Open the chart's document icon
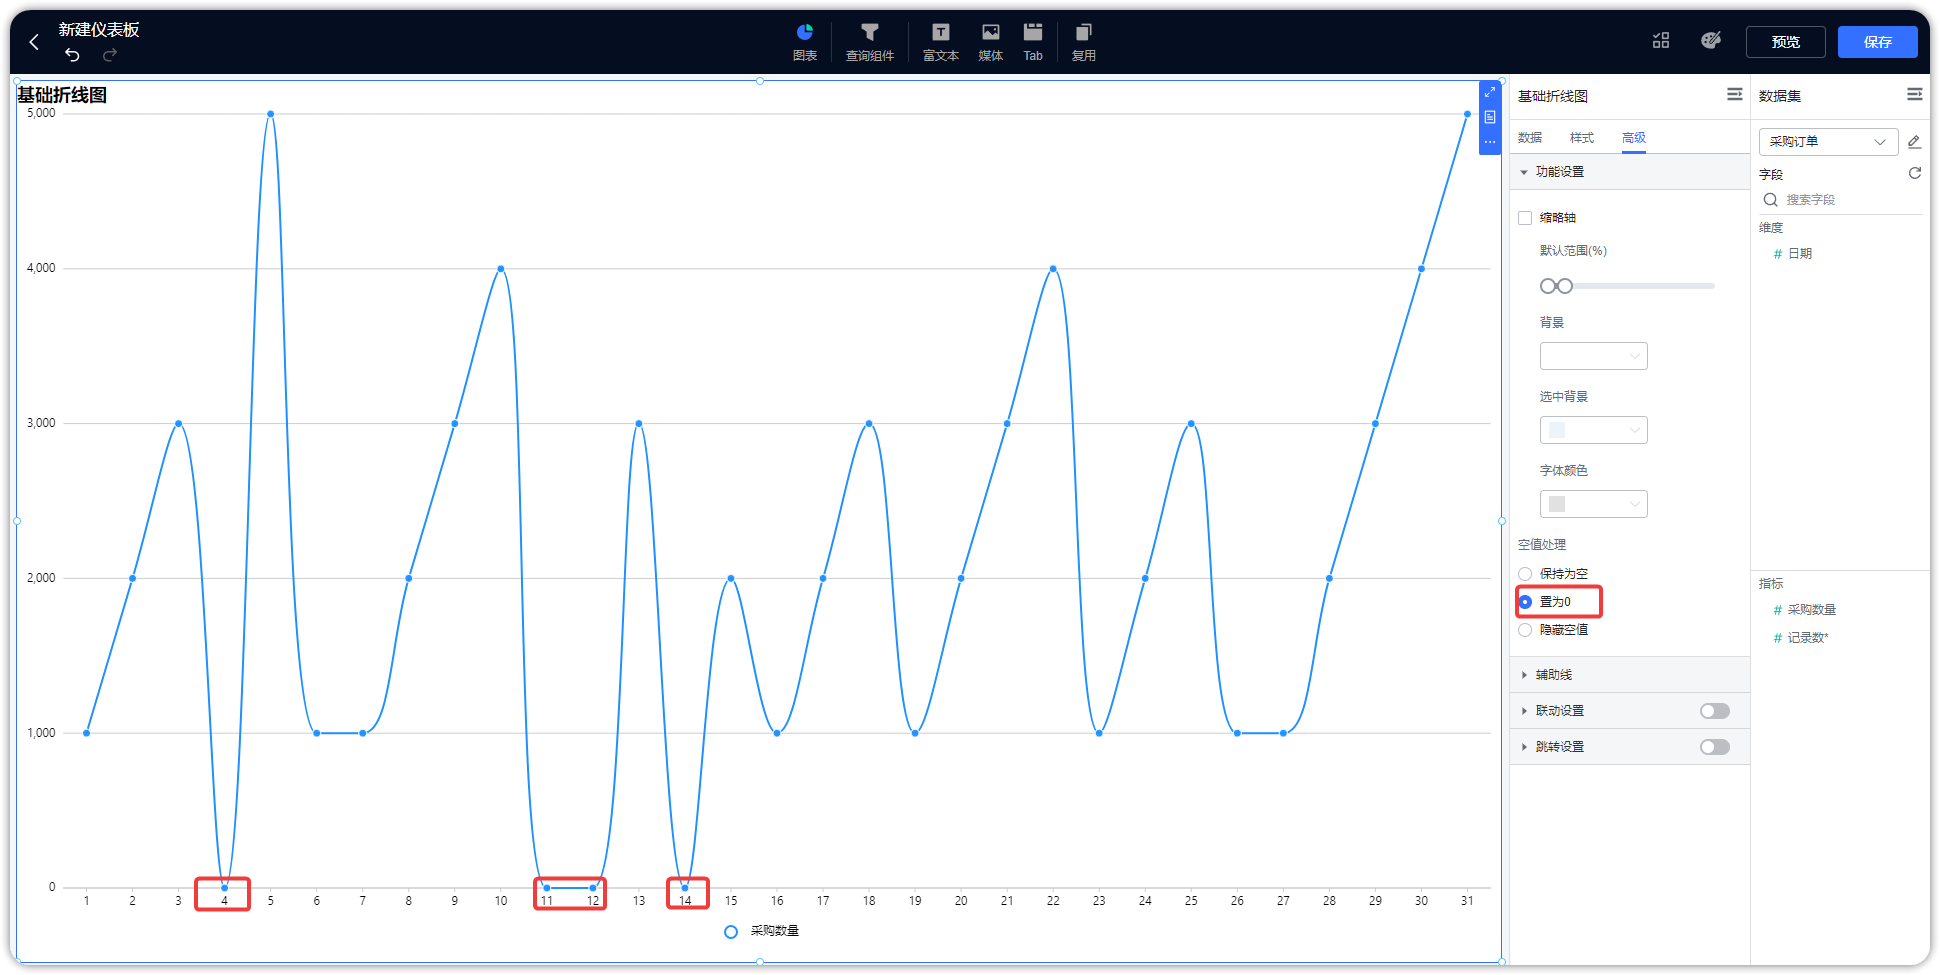Screen dimensions: 1940x975 click(x=1490, y=117)
